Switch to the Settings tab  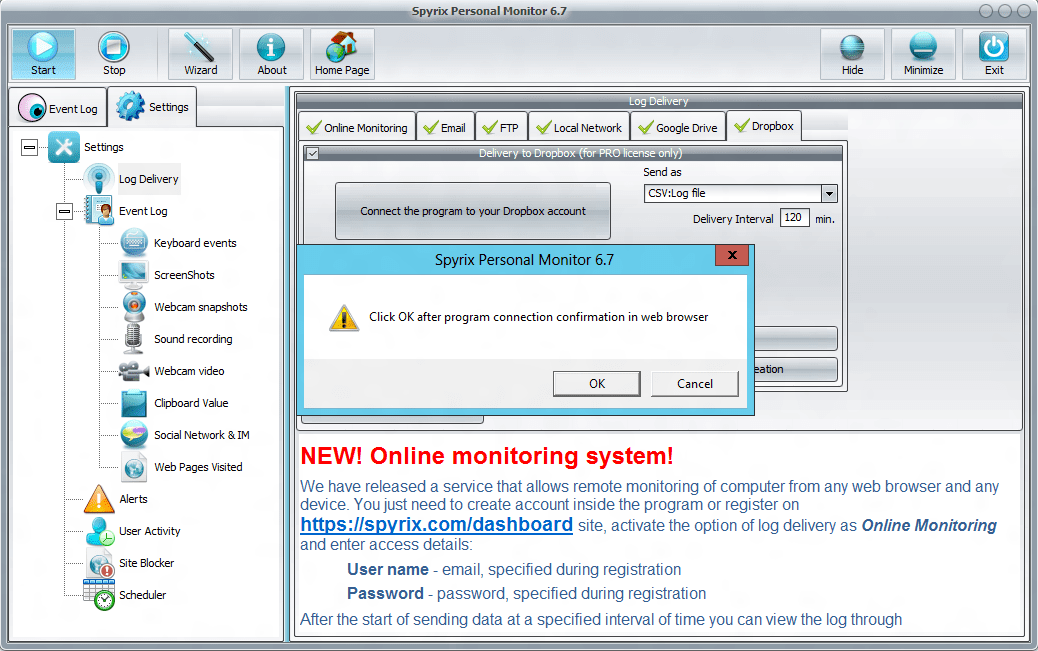click(x=153, y=107)
